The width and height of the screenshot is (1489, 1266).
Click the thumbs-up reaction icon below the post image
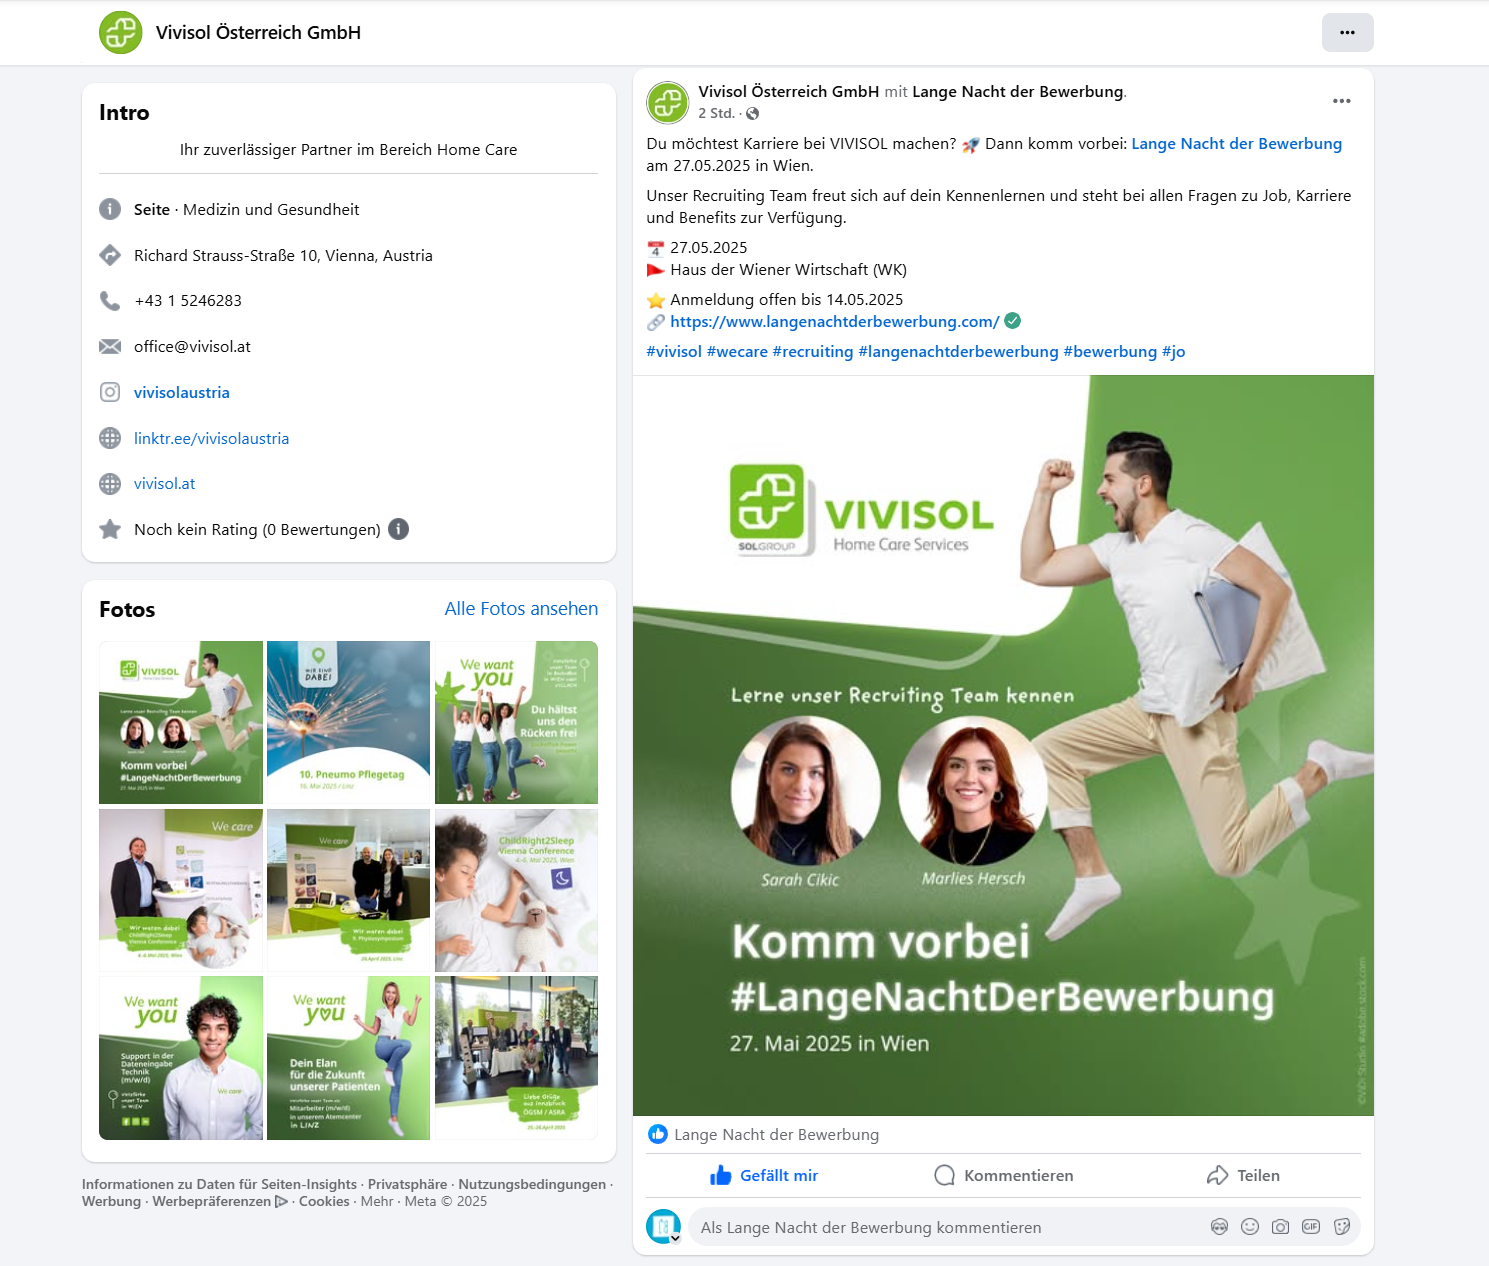pyautogui.click(x=657, y=1134)
